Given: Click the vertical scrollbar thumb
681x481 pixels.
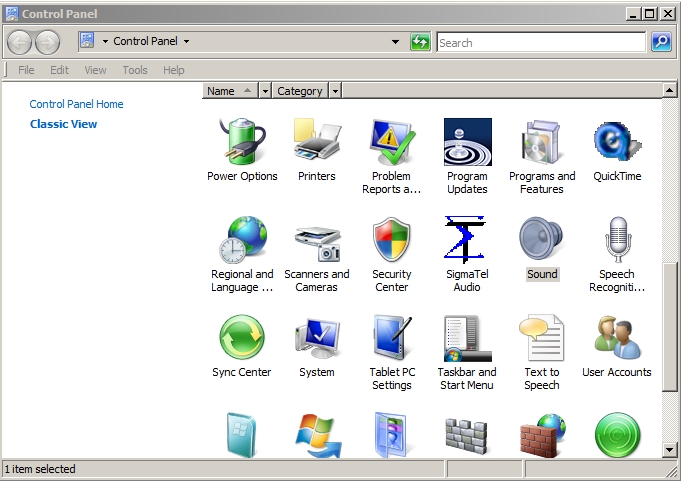Looking at the screenshot, I should [670, 326].
